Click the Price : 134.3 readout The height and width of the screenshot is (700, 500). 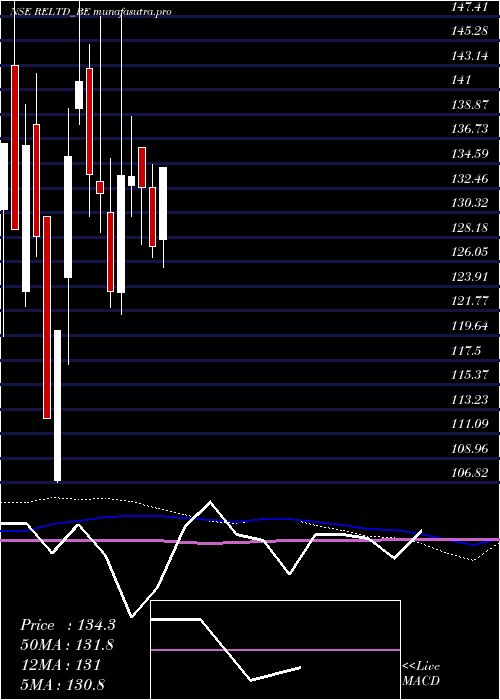pos(68,625)
